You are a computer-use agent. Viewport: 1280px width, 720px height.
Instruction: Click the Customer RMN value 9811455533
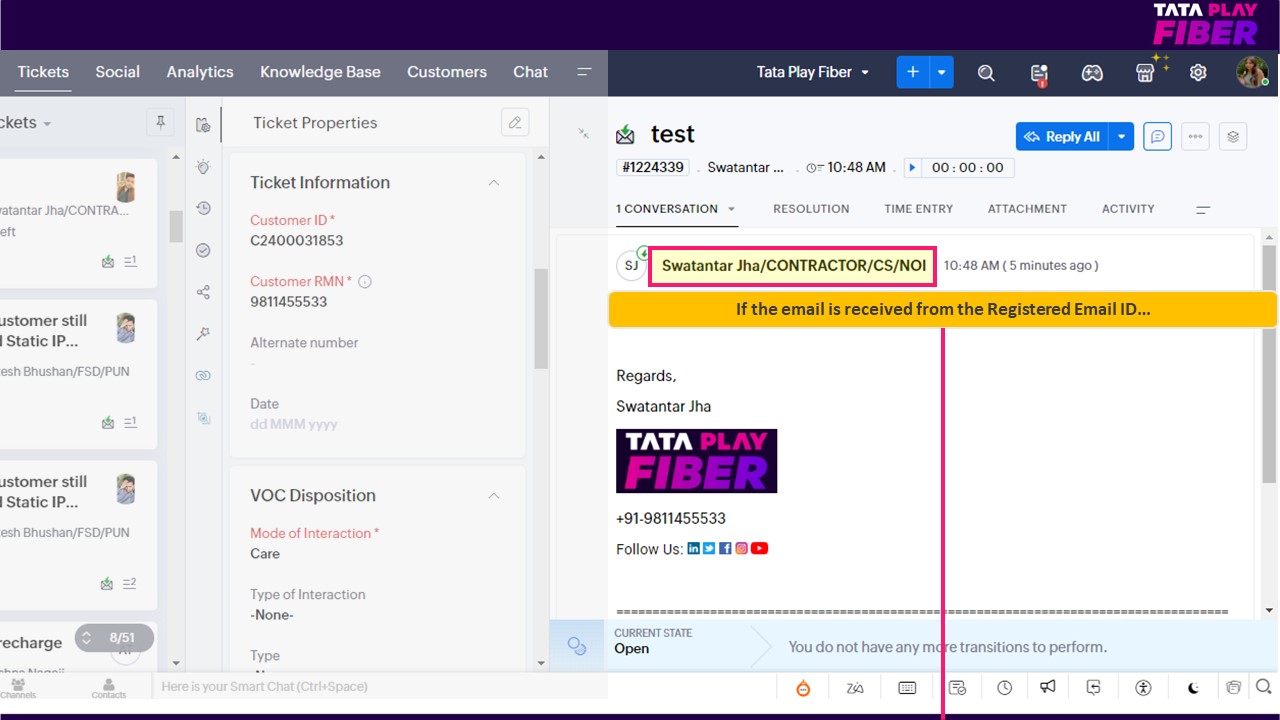[289, 301]
